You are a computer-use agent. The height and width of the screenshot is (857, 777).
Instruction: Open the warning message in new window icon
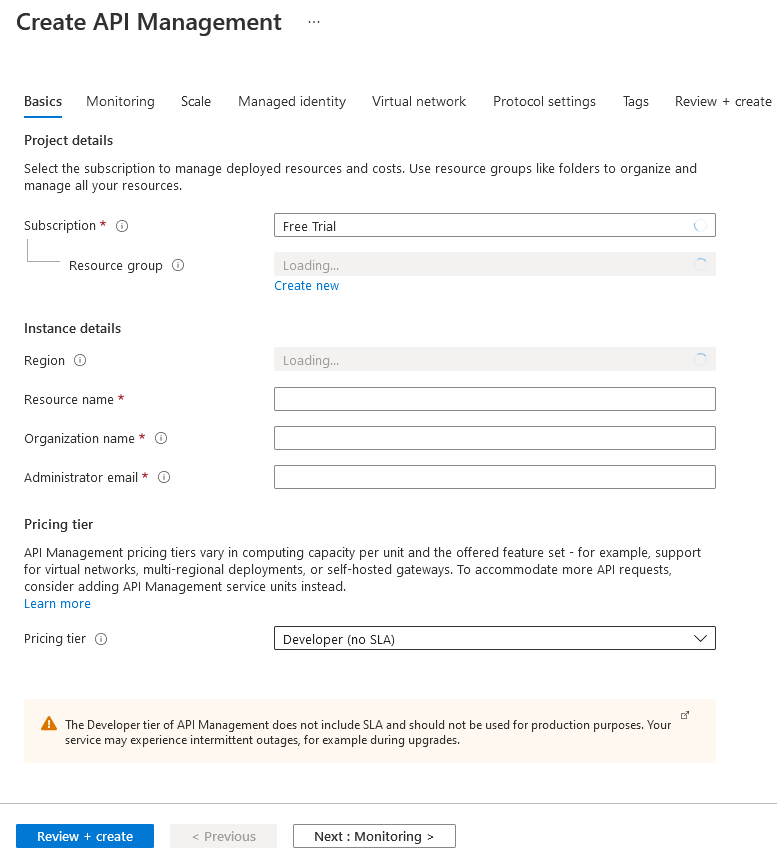[684, 713]
